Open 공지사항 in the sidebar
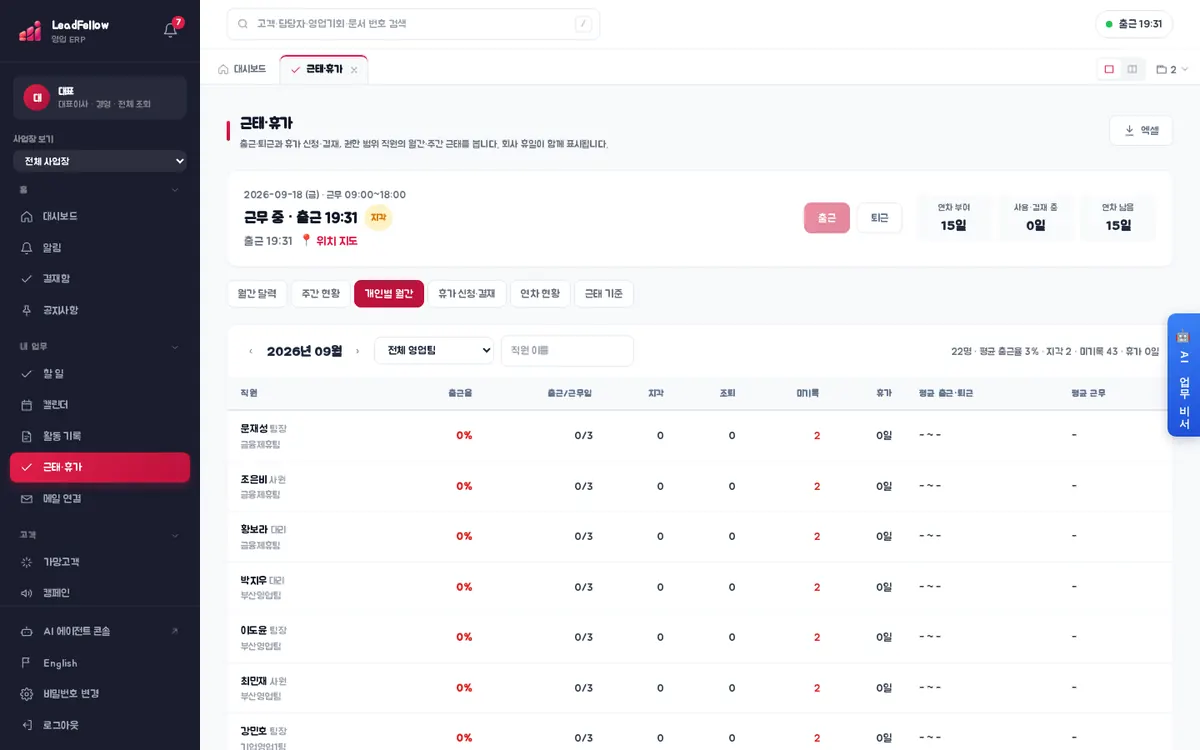This screenshot has height=750, width=1200. click(100, 310)
